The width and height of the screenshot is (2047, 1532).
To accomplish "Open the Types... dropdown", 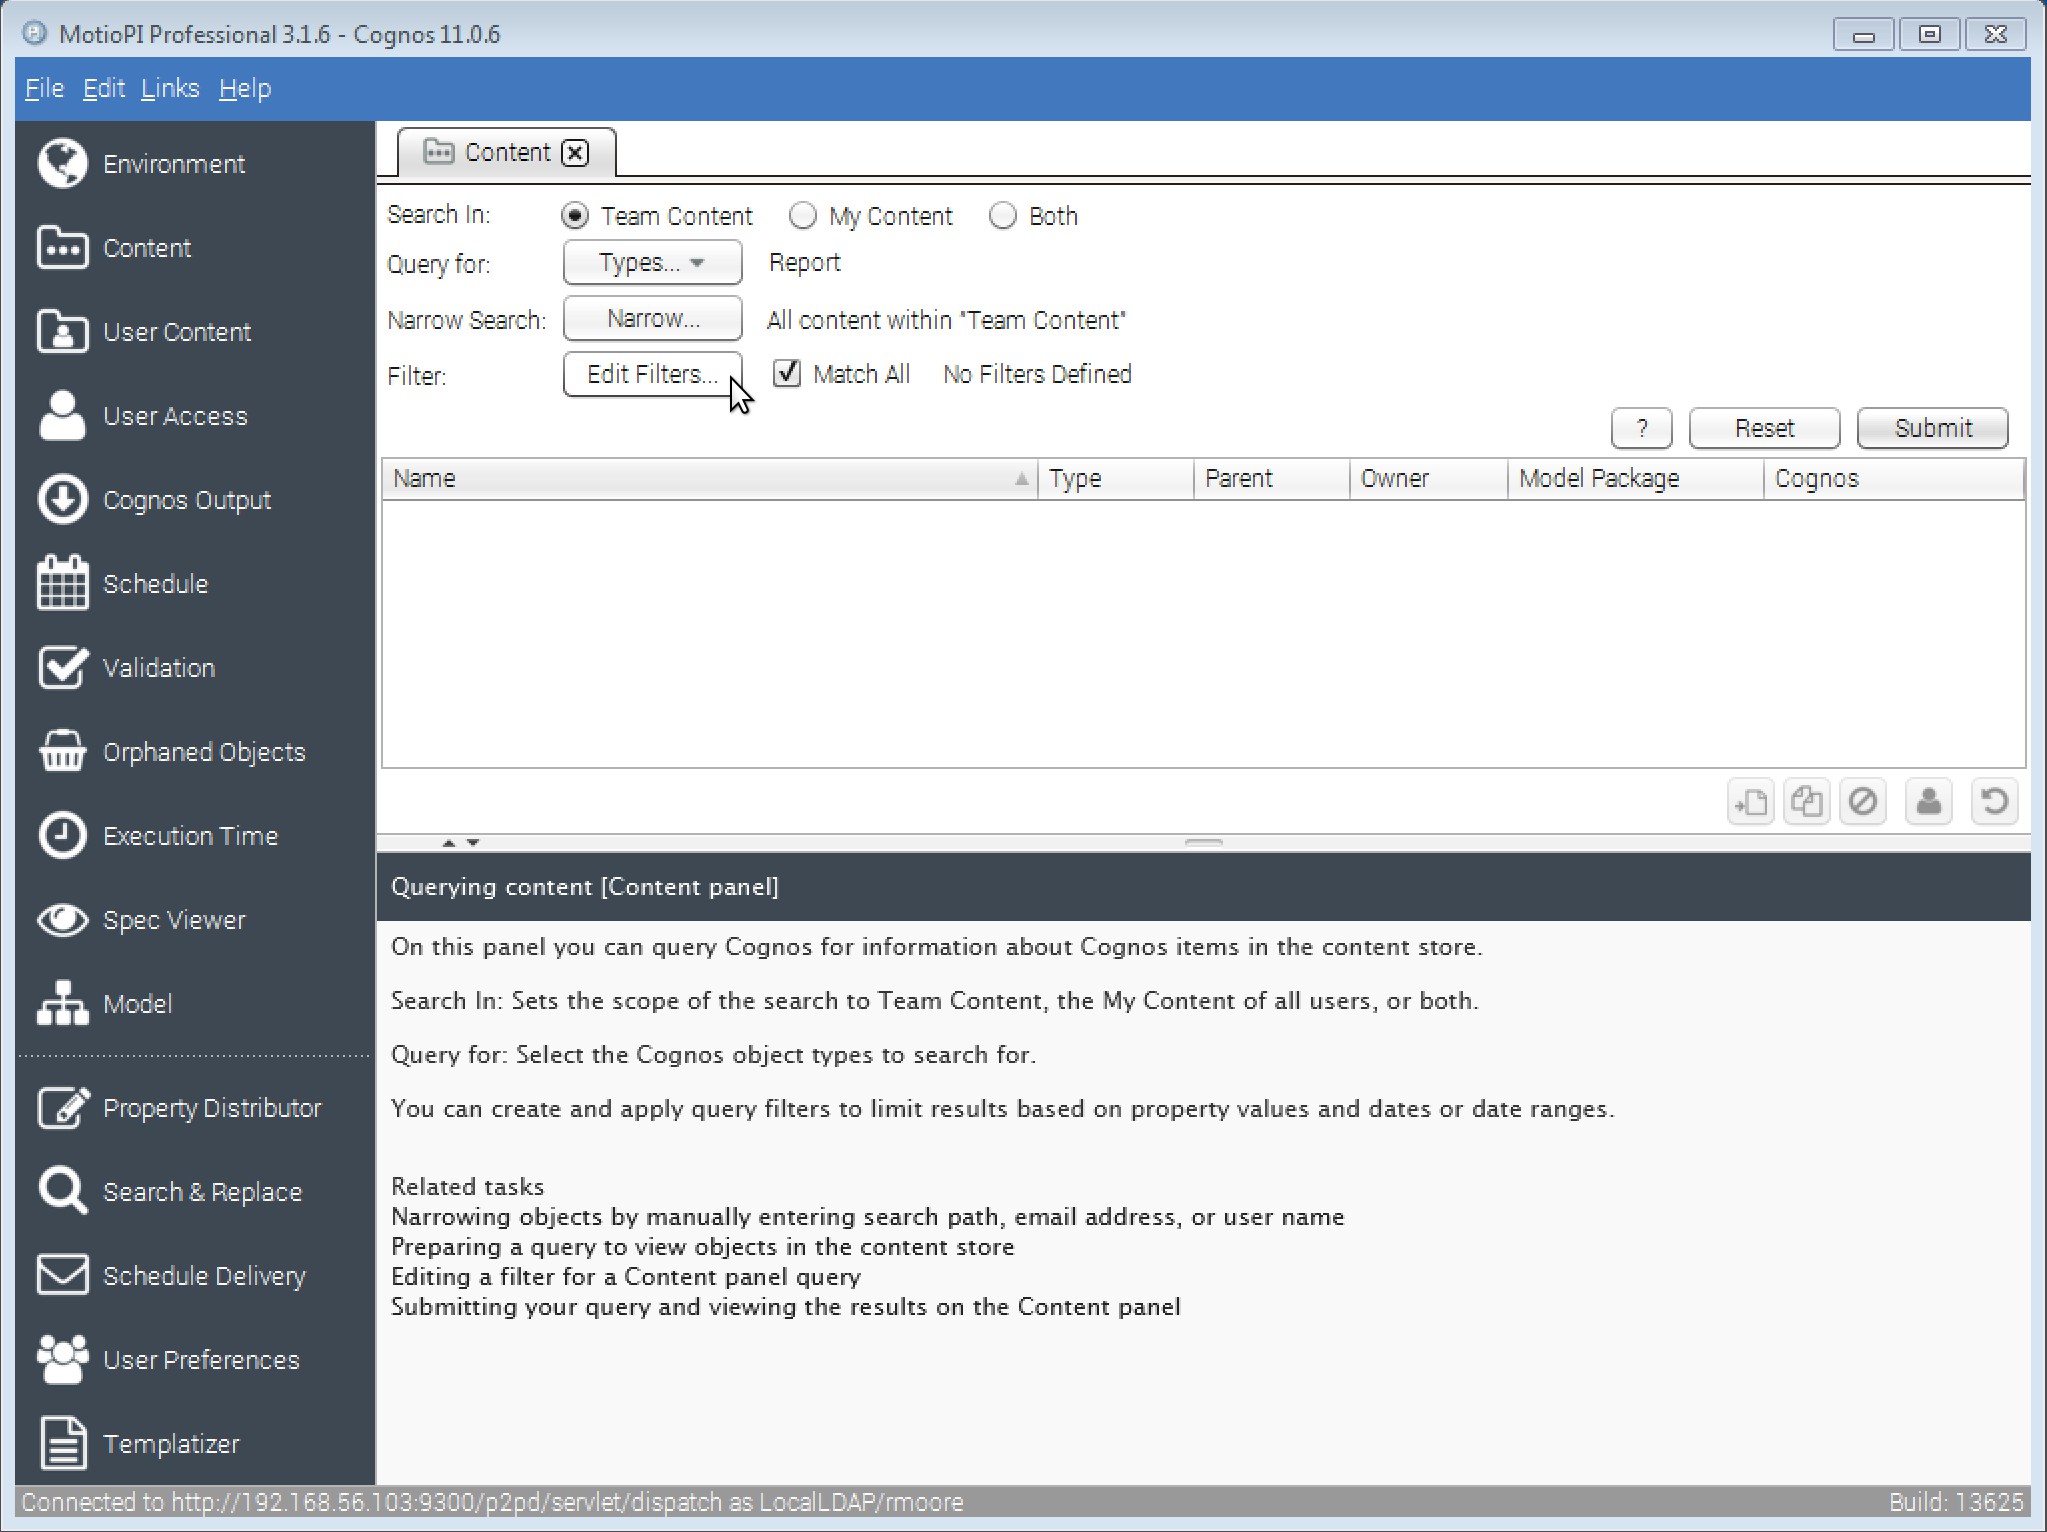I will [x=652, y=263].
